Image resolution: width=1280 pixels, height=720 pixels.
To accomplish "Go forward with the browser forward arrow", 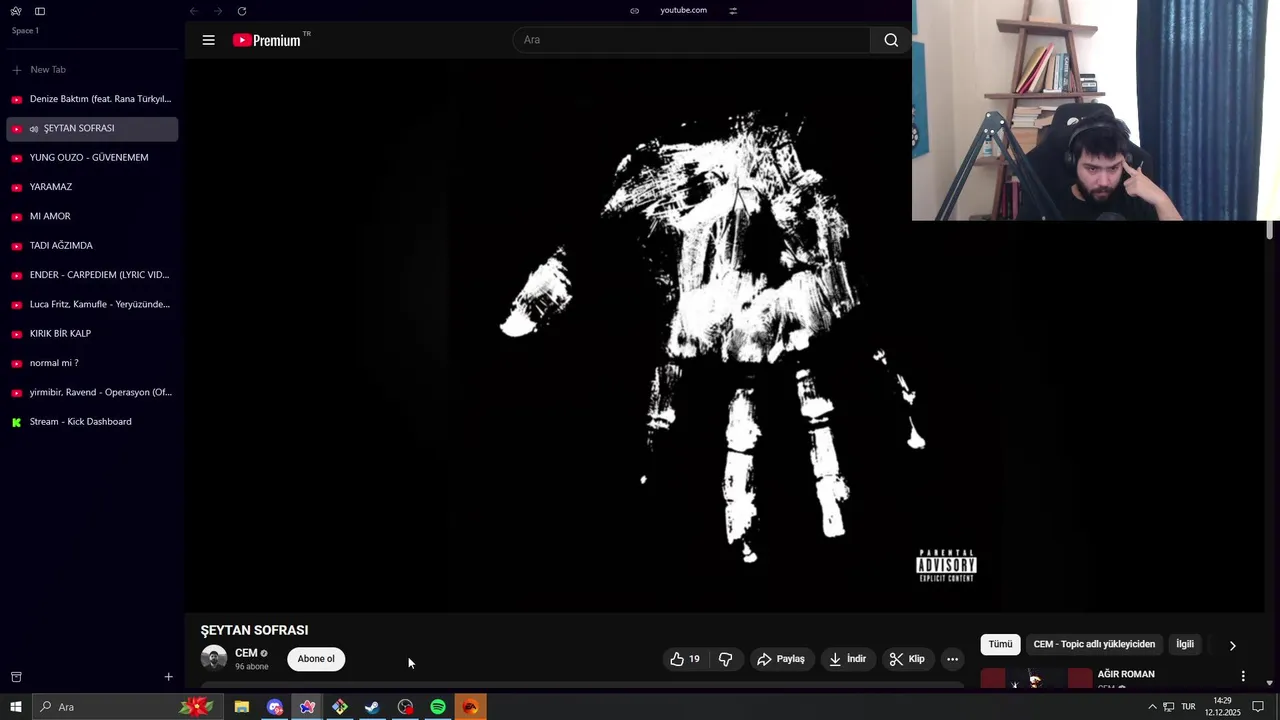I will pyautogui.click(x=218, y=11).
